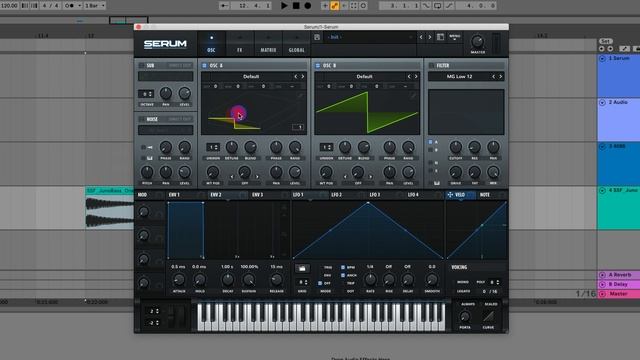Toggle filter routing for oscillator B
640x360 pixels.
(430, 150)
